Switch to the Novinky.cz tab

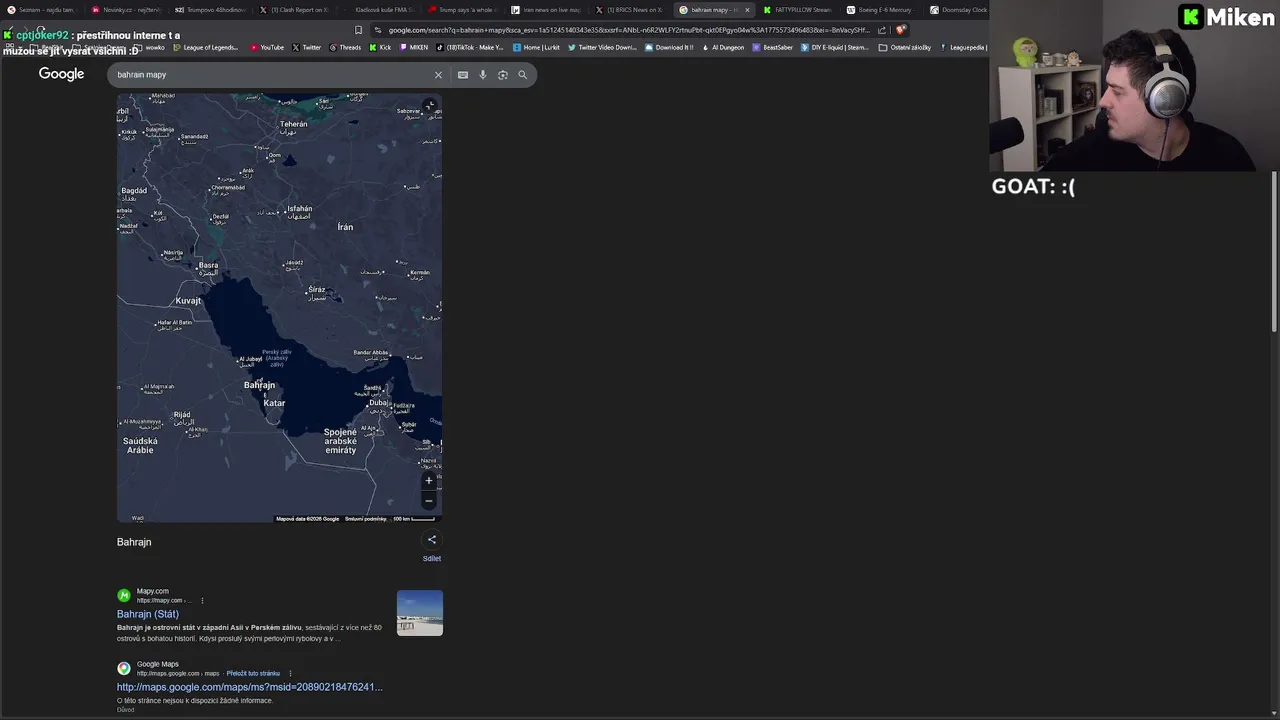click(x=125, y=10)
